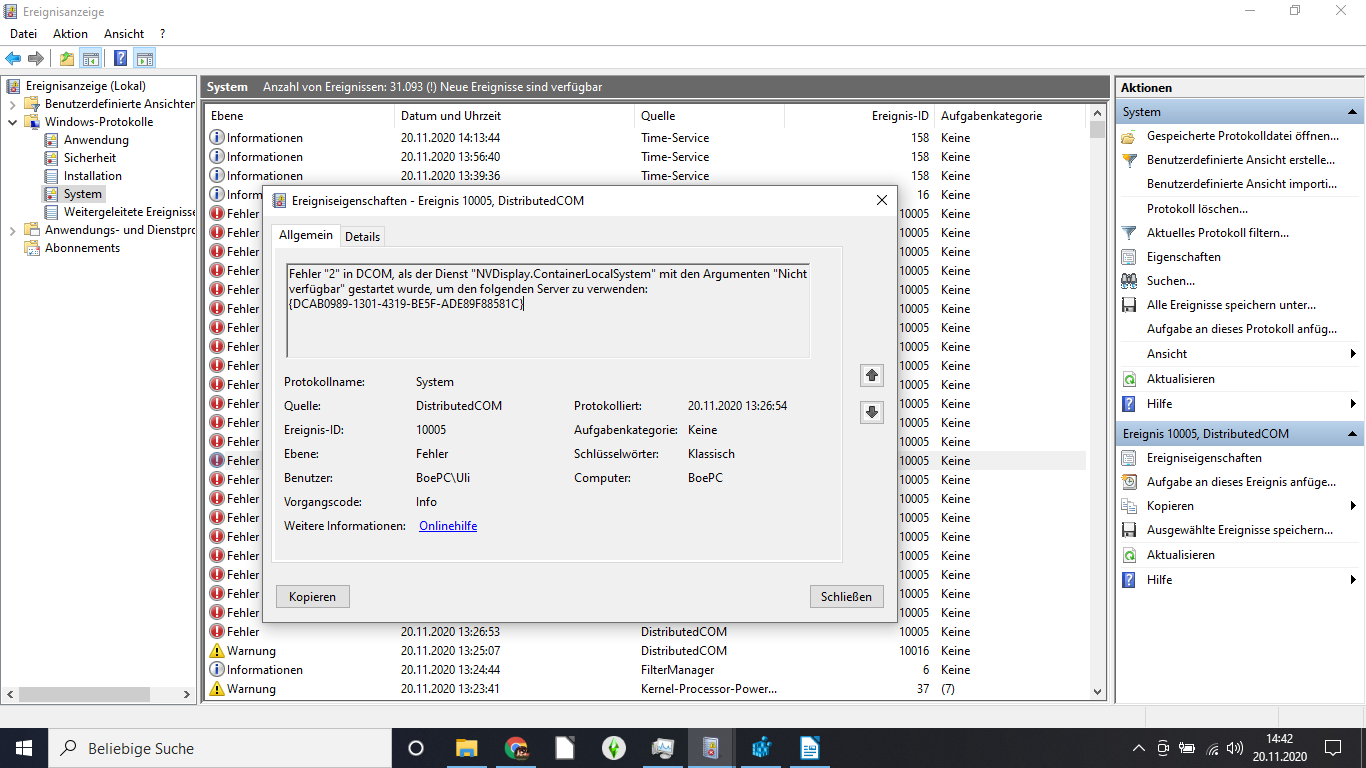Click the folder Up-one-level toolbar icon

tap(67, 58)
